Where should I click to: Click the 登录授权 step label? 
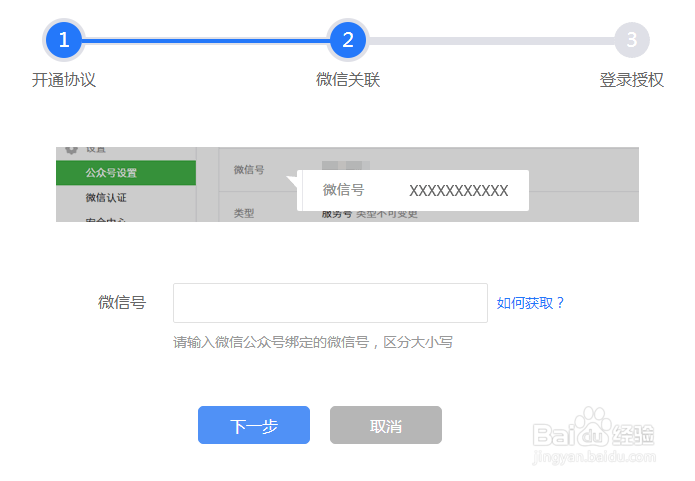pyautogui.click(x=632, y=80)
